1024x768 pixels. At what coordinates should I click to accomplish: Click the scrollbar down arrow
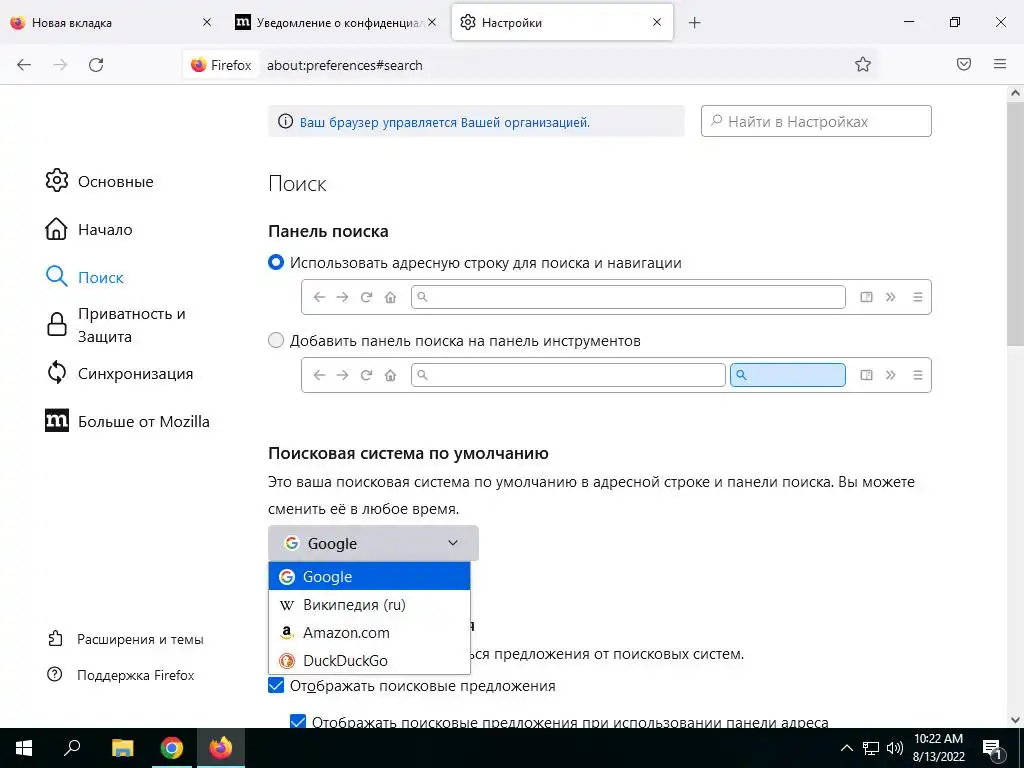1015,720
